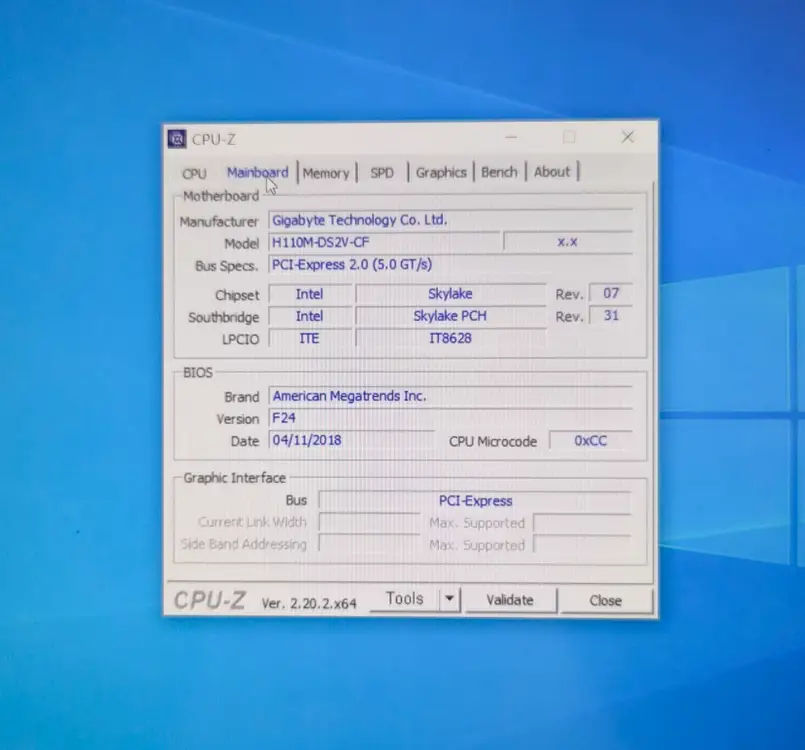
Task: Click the empty Current Link Width field
Action: 369,522
